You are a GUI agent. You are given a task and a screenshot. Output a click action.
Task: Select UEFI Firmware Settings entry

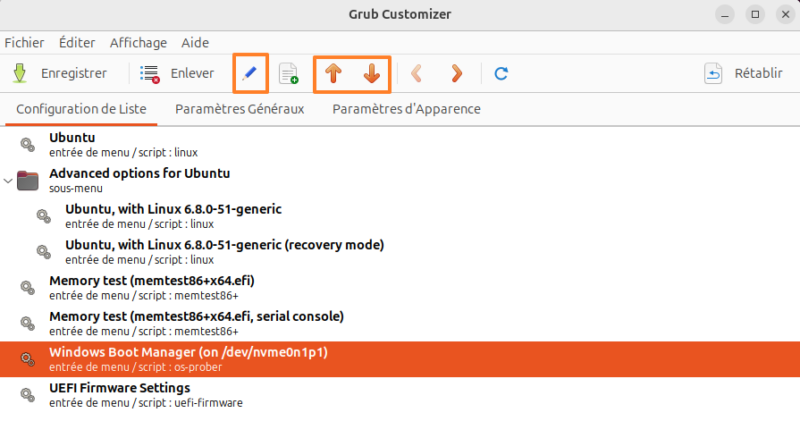point(400,395)
